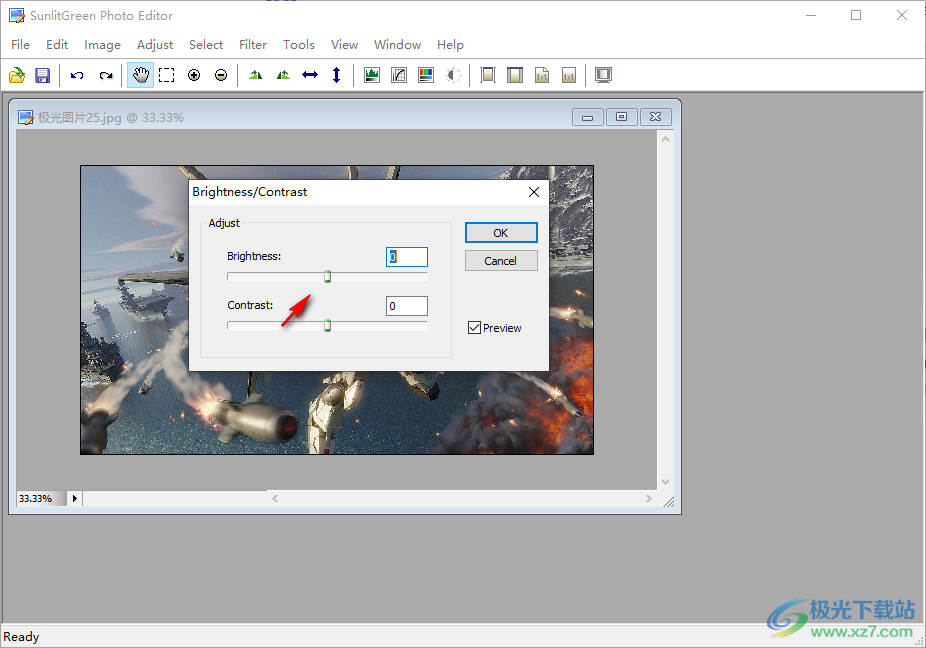
Task: Click the Zoom in icon
Action: click(x=194, y=75)
